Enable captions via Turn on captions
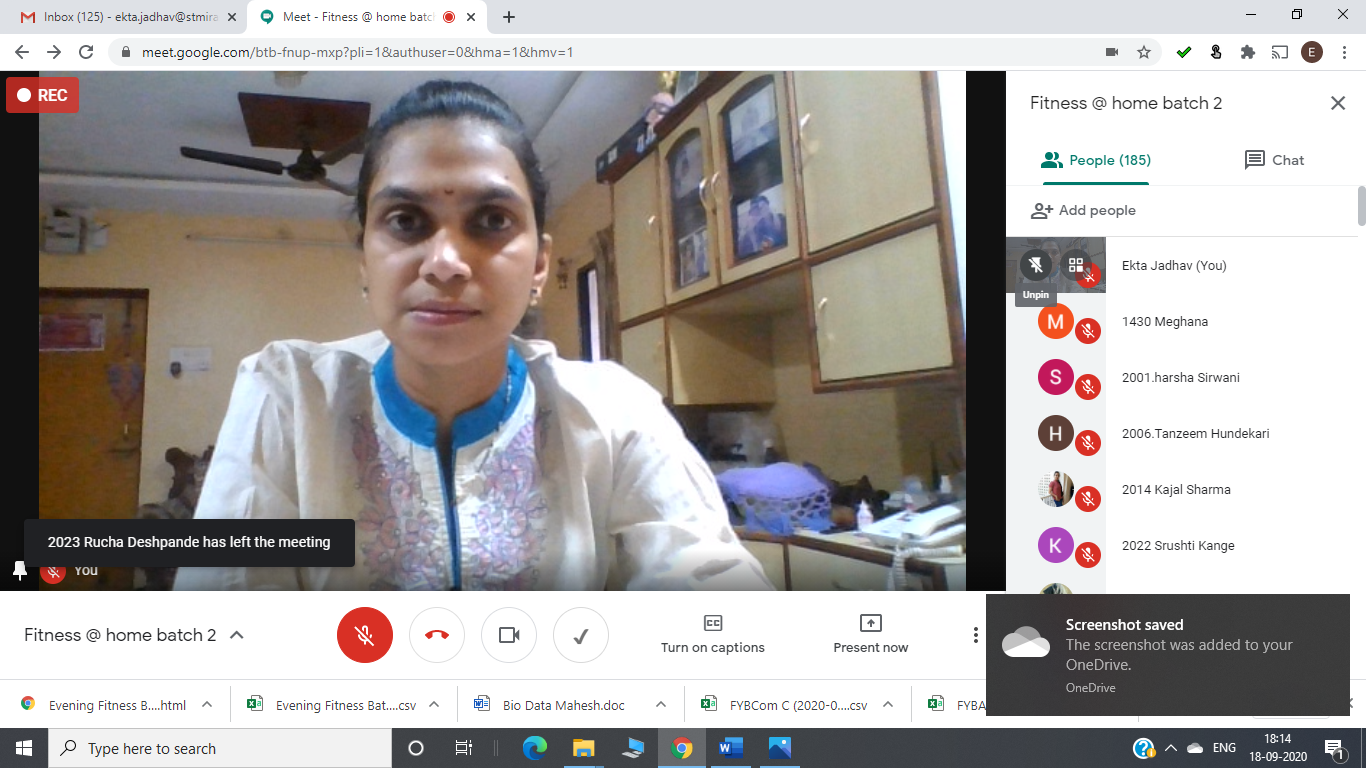The height and width of the screenshot is (768, 1366). click(x=712, y=634)
